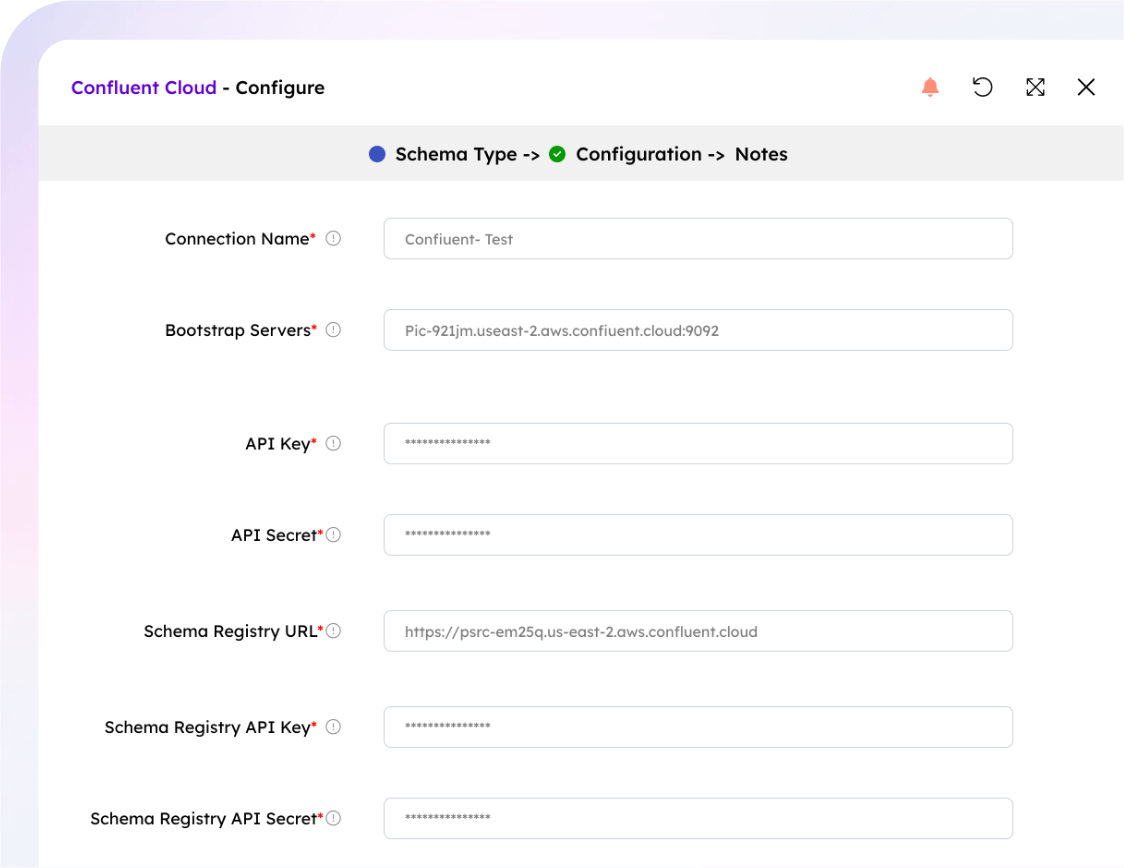Viewport: 1124px width, 868px height.
Task: Click the "Configure" title text
Action: click(x=280, y=88)
